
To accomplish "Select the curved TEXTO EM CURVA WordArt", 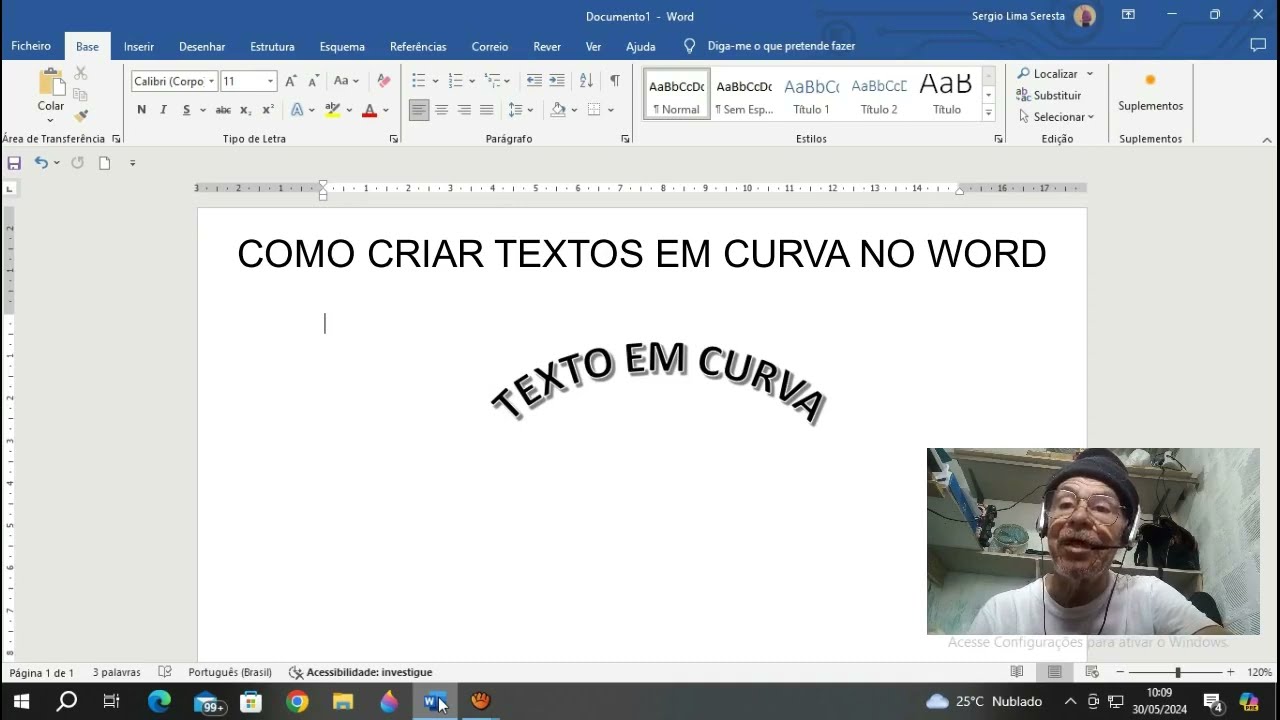I will pyautogui.click(x=658, y=382).
